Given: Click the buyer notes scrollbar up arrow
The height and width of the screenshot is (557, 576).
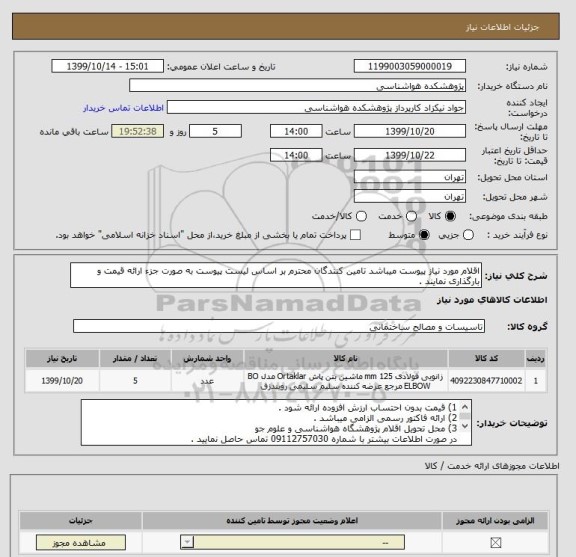Looking at the screenshot, I should [x=465, y=407].
